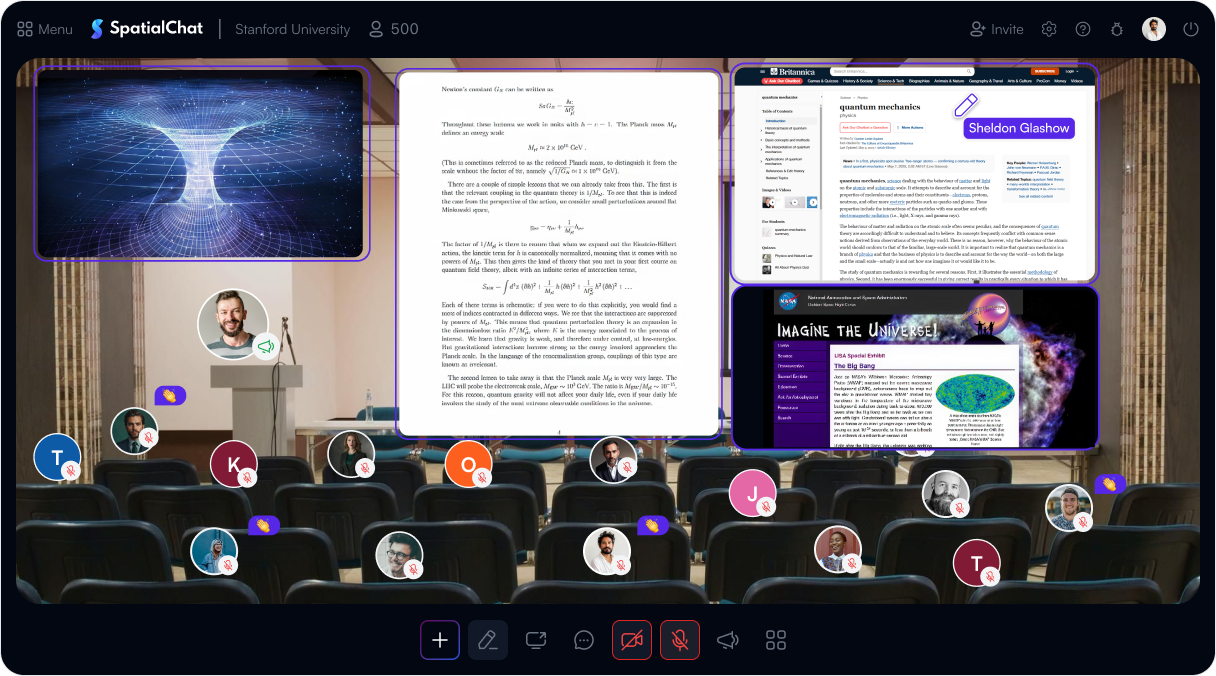
Task: Activate the megaphone broadcast tool
Action: [x=727, y=640]
